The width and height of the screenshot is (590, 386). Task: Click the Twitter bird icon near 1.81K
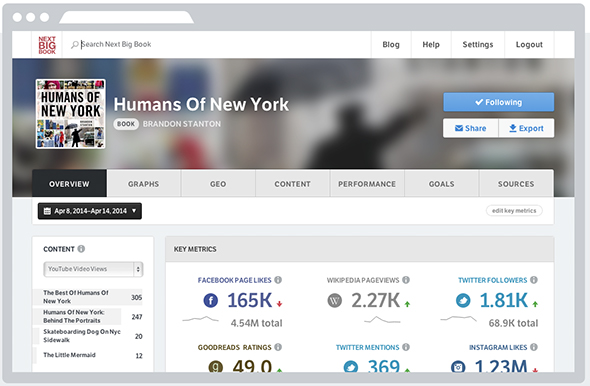coord(463,300)
